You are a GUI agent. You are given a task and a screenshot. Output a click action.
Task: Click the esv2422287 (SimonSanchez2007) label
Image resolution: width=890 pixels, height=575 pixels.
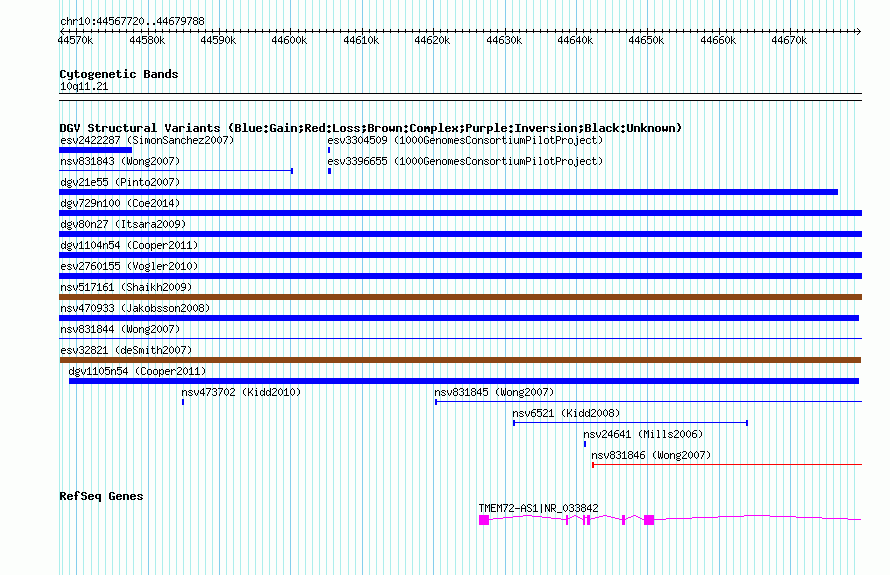(x=147, y=140)
